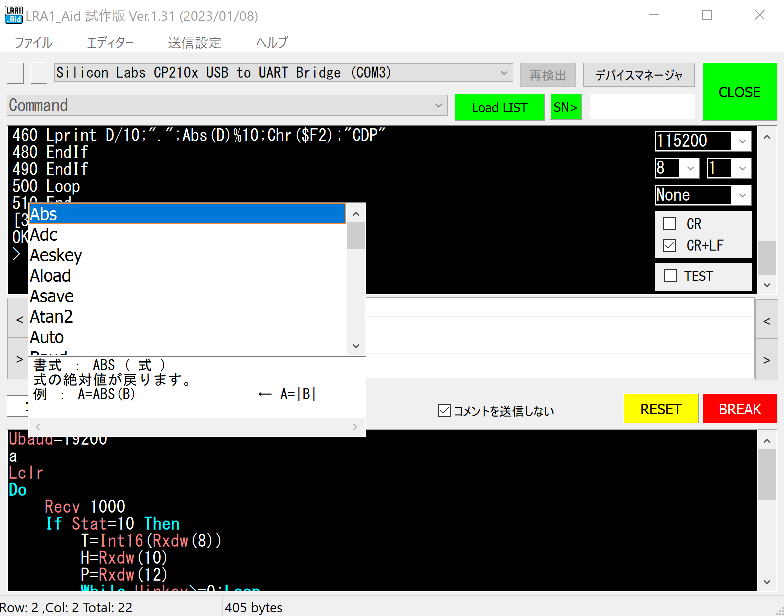Select Aeskey in the command list

(56, 255)
